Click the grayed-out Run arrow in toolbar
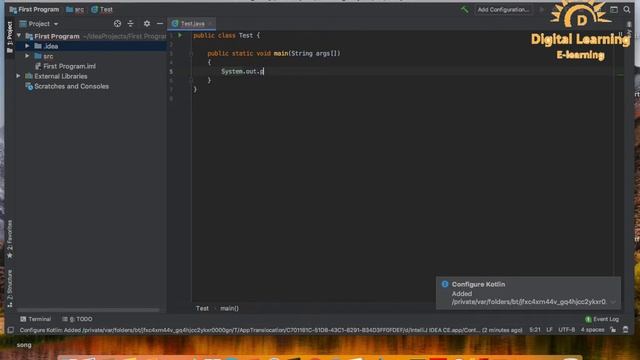The width and height of the screenshot is (640, 360). coord(542,9)
